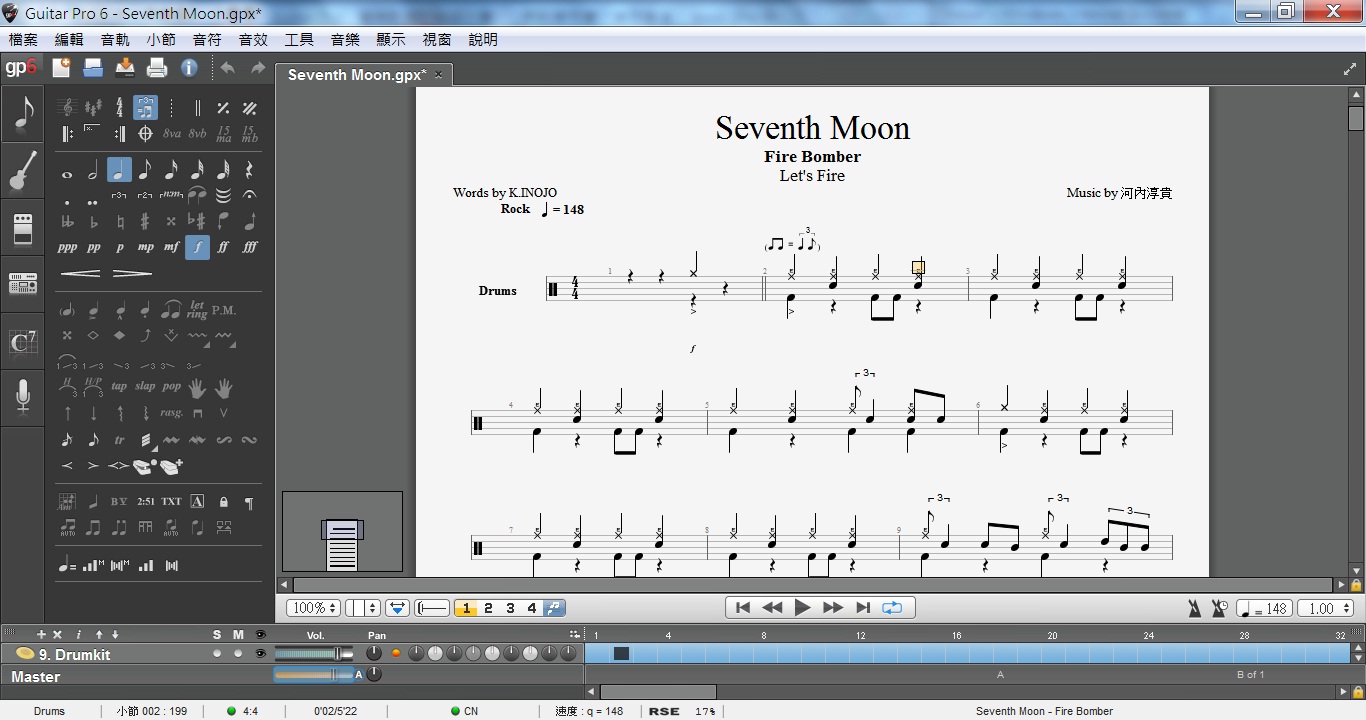The image size is (1366, 720).
Task: Add a new track with plus icon
Action: point(41,635)
